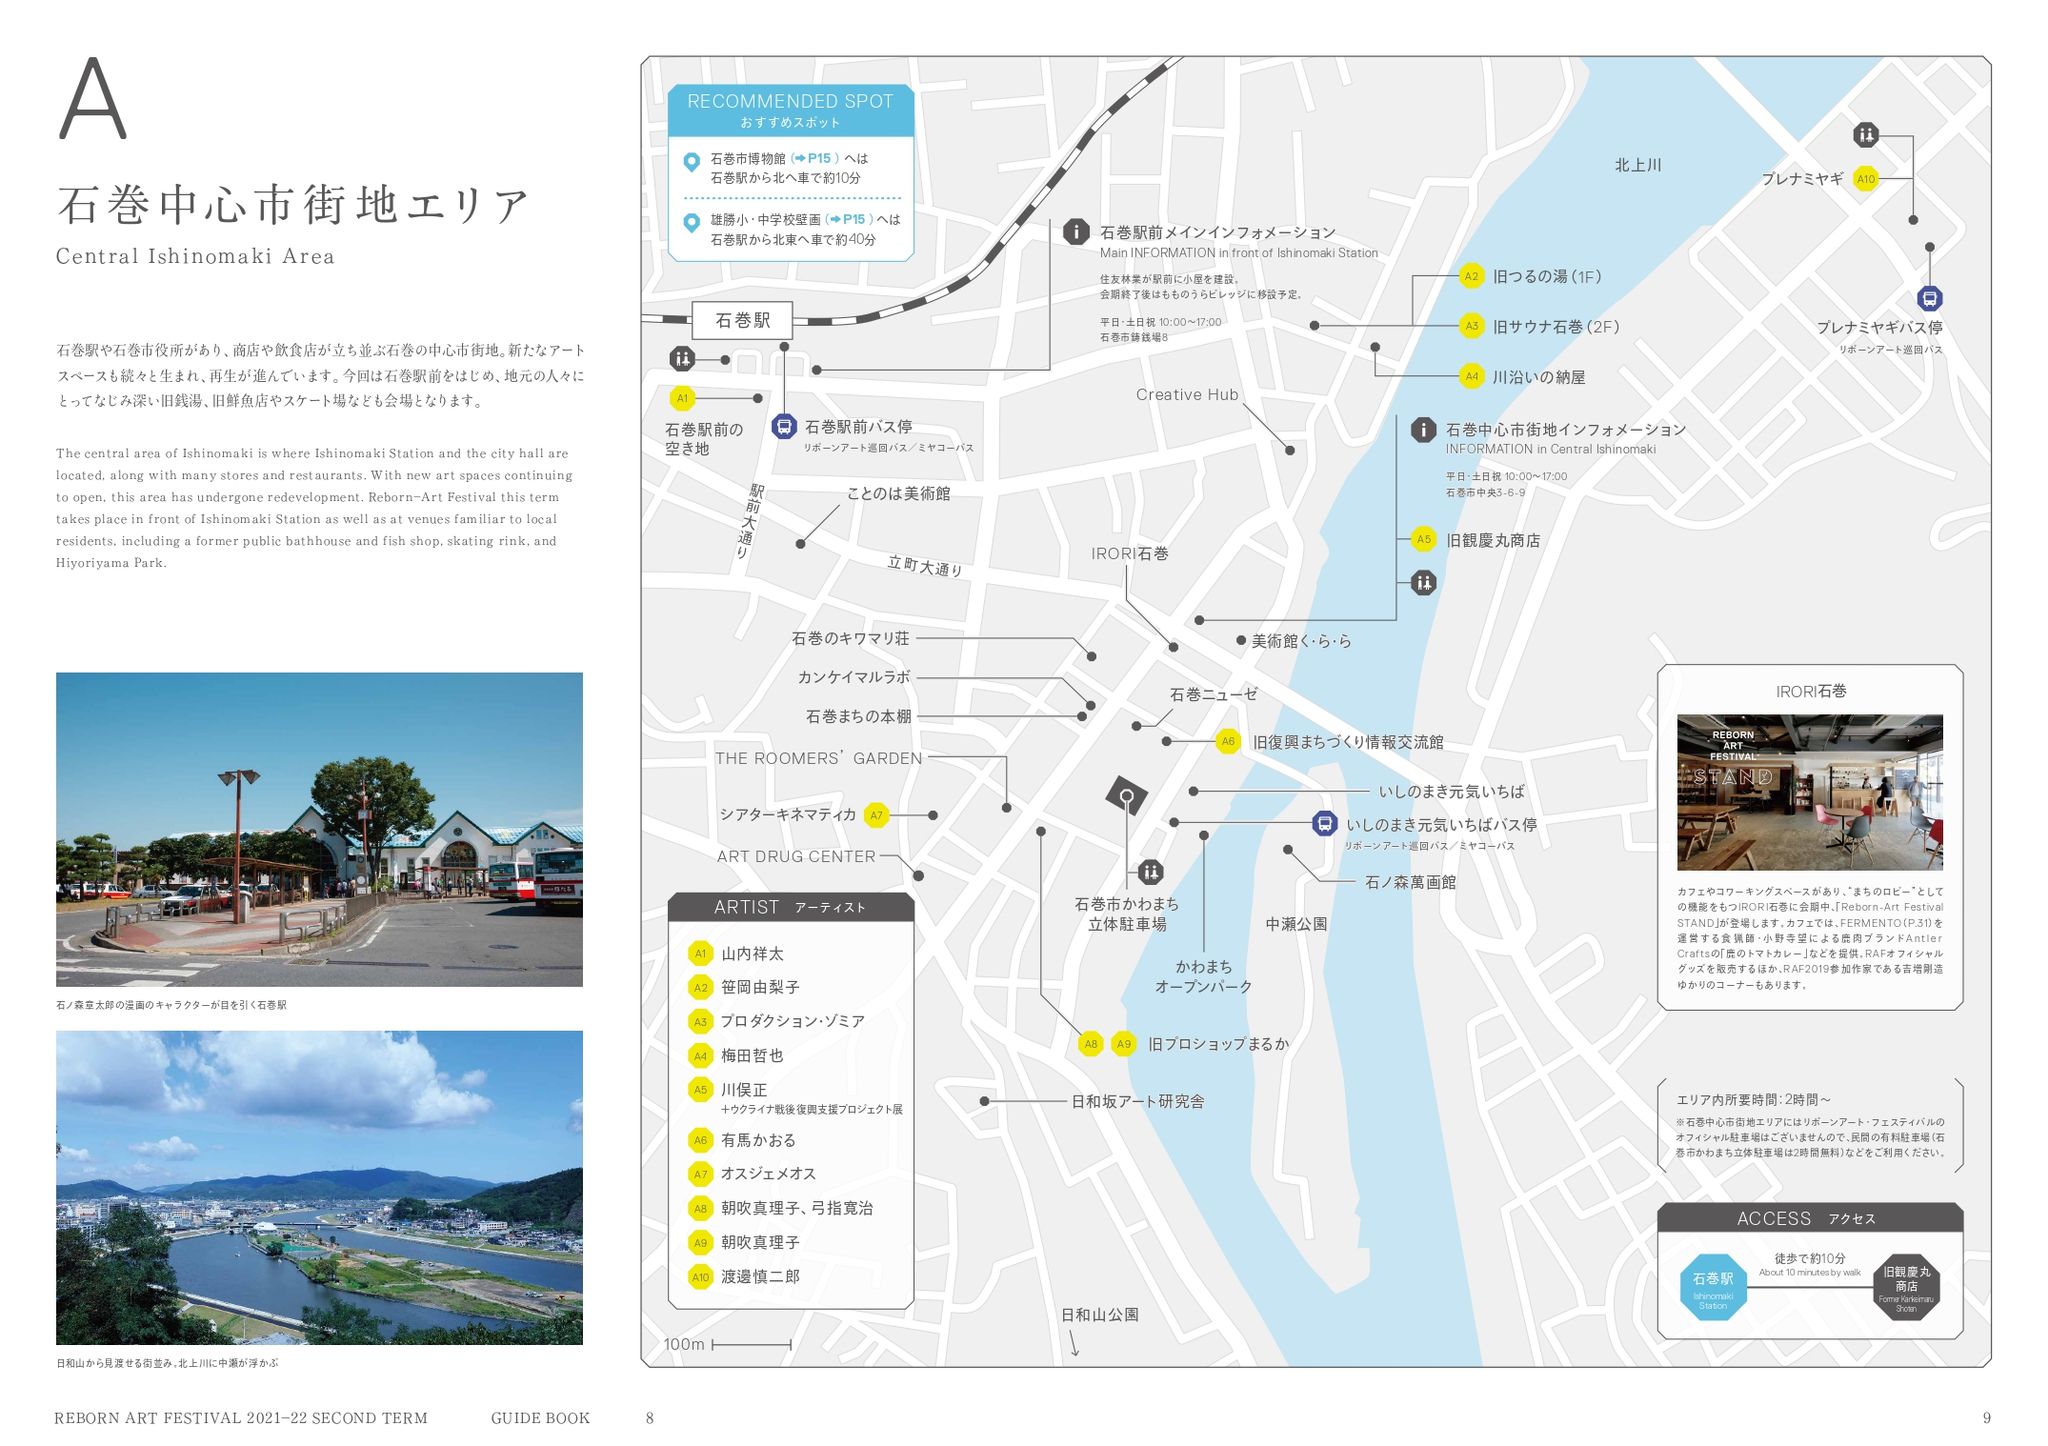Click the dark 旧観慶丸商店 octagon in the ACCESS box
The image size is (2048, 1446).
[x=1906, y=1286]
